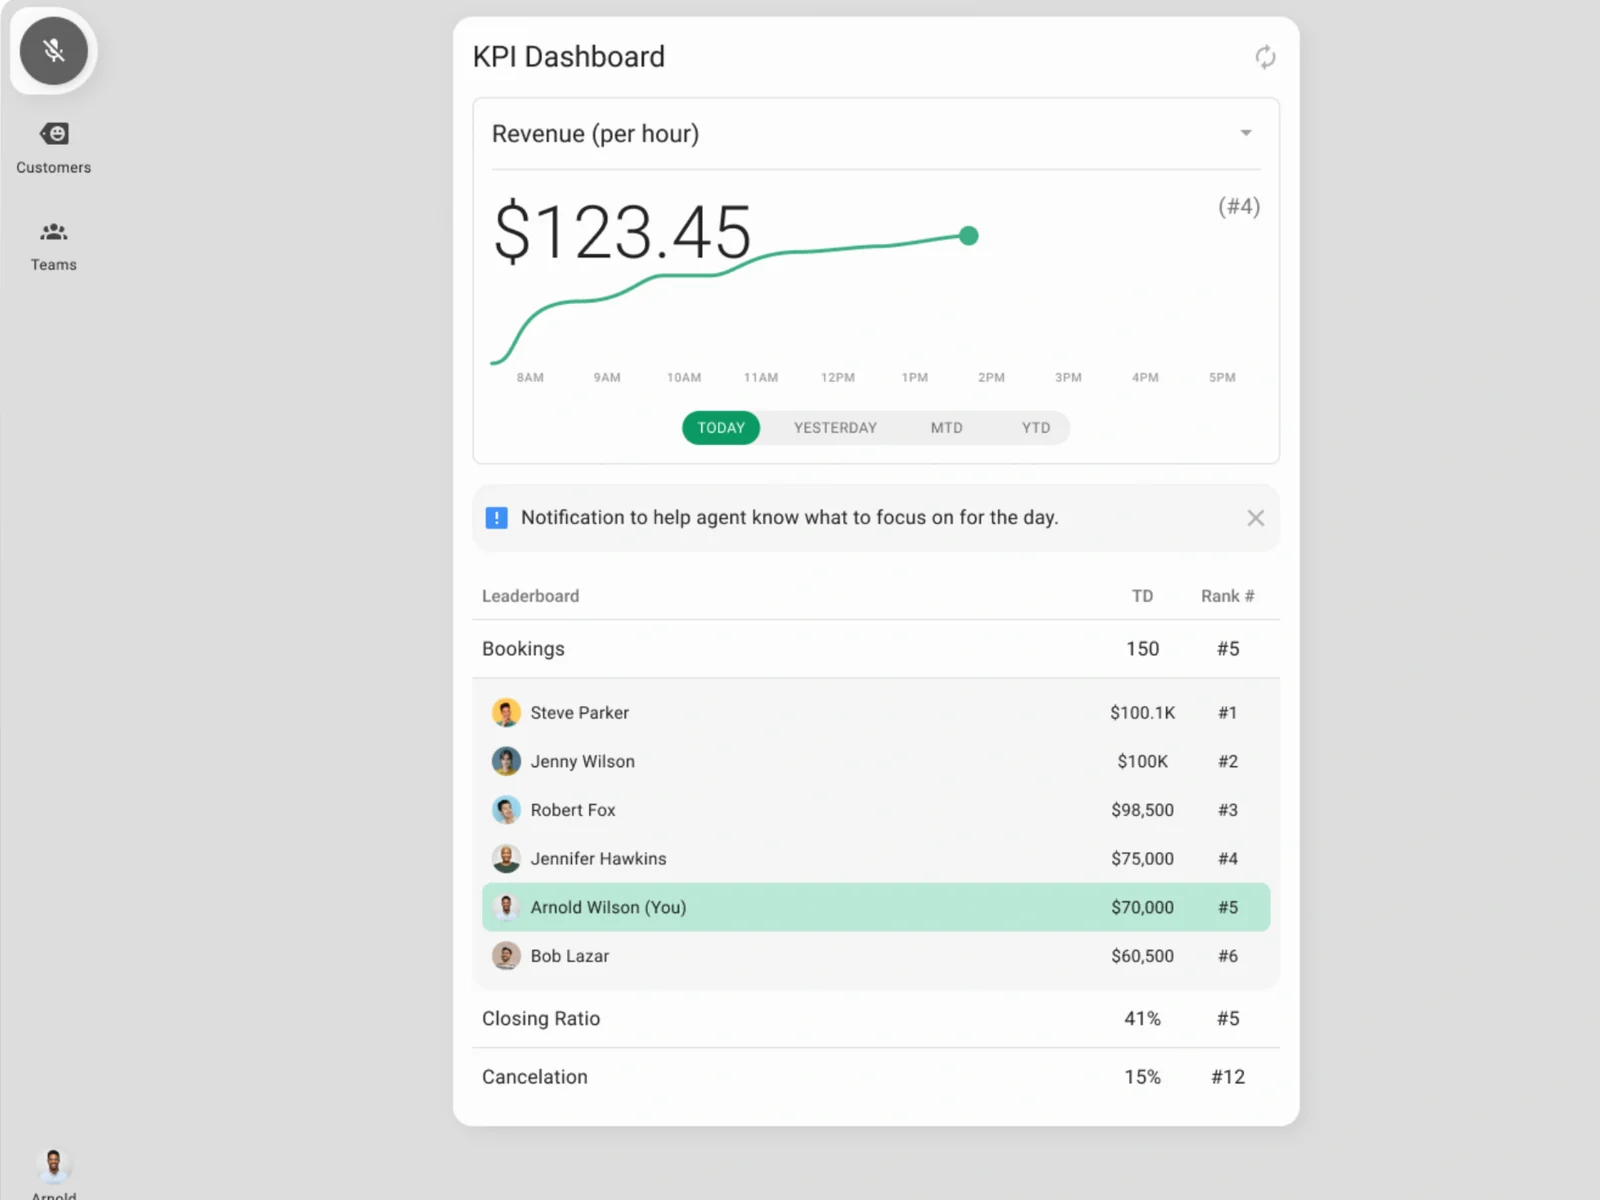The width and height of the screenshot is (1600, 1200).
Task: Select the Jenny Wilson name
Action: tap(583, 761)
